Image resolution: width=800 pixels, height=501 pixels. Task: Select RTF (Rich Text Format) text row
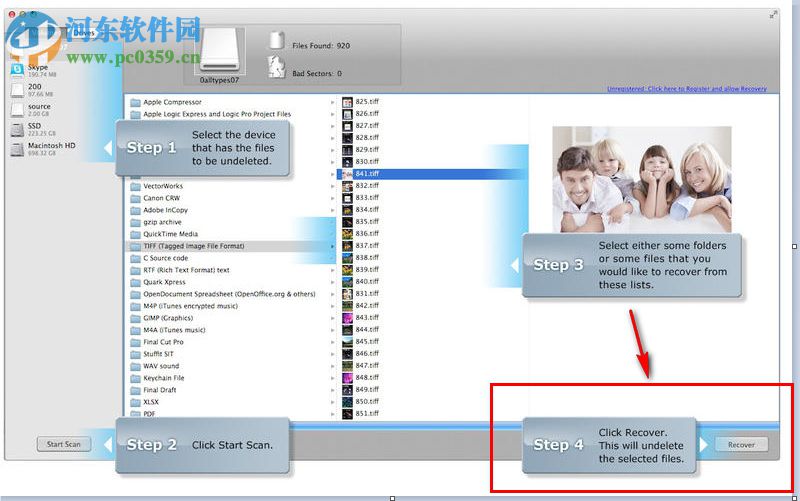coord(231,270)
